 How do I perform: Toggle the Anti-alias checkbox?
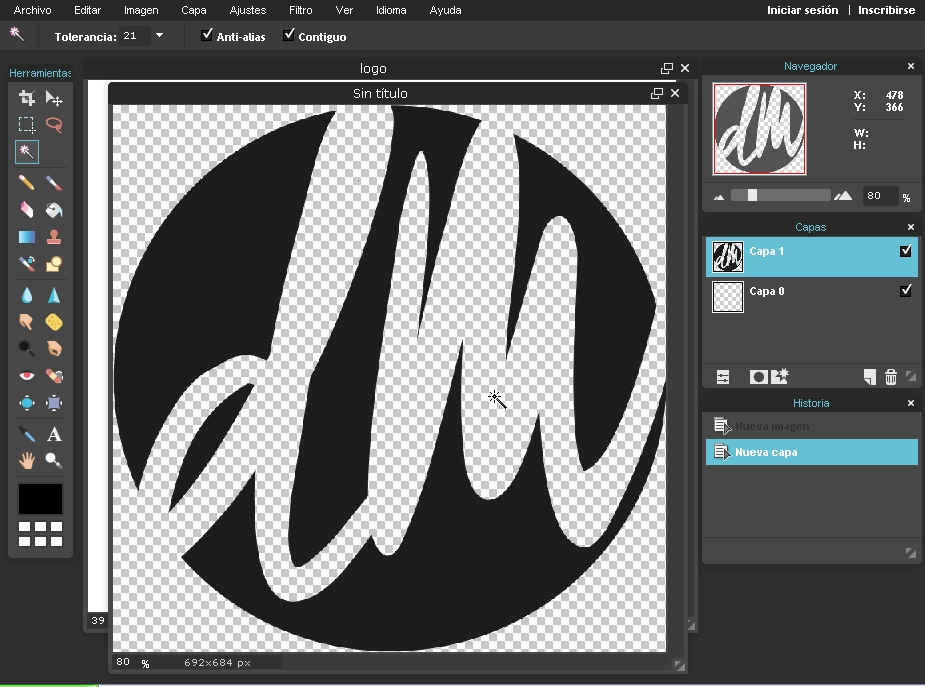[206, 35]
